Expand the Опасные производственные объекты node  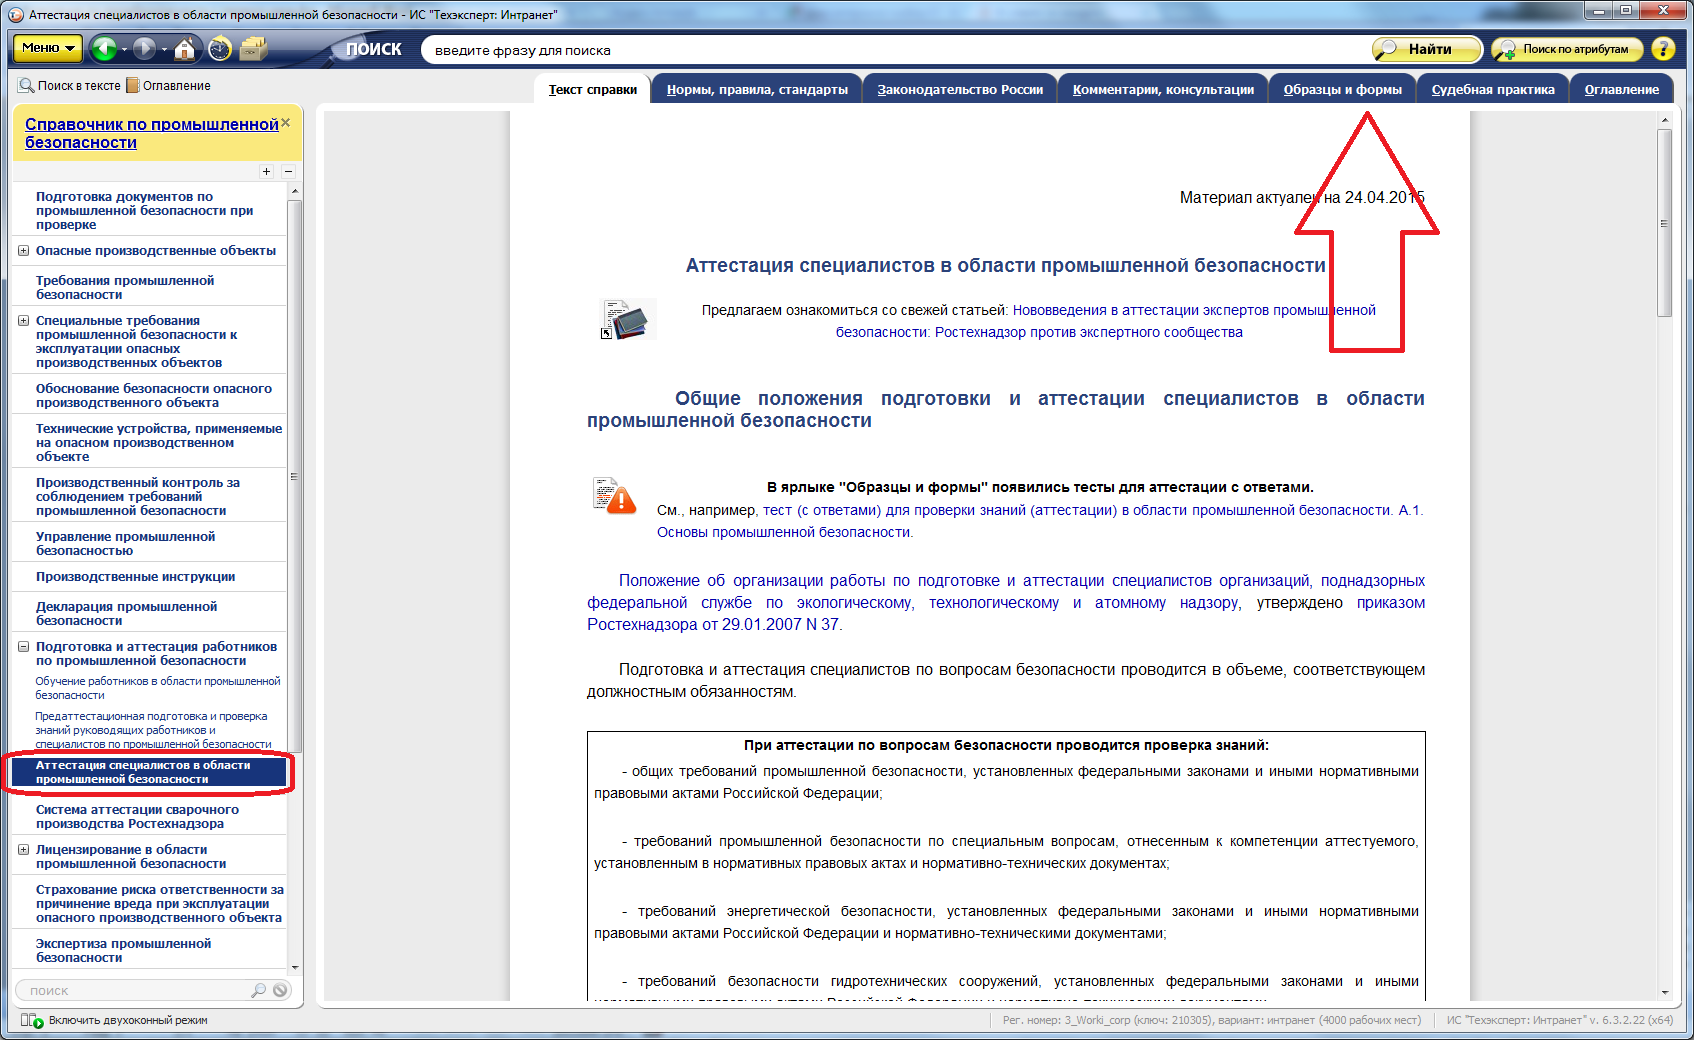(x=23, y=251)
